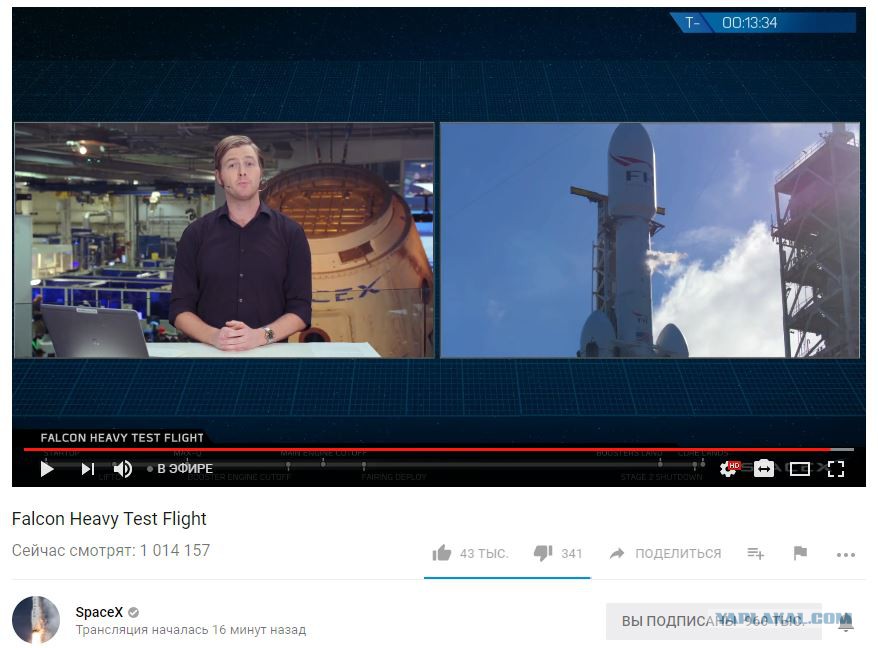
Task: Like the video with the thumbs up icon
Action: tap(442, 553)
